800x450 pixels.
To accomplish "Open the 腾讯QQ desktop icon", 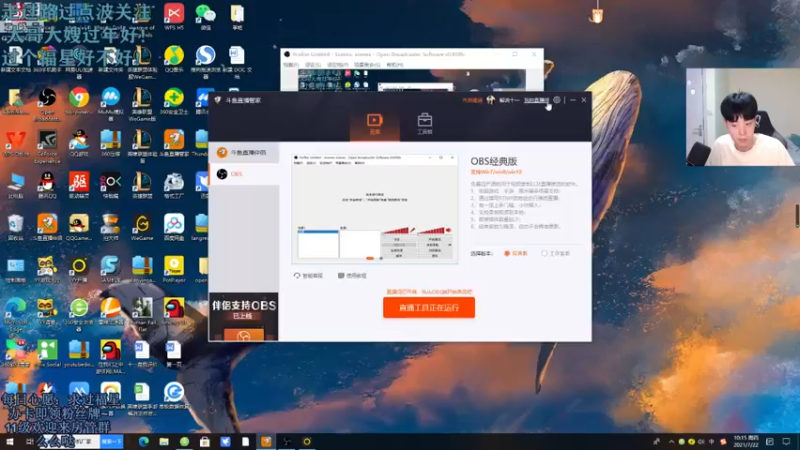I will [47, 186].
